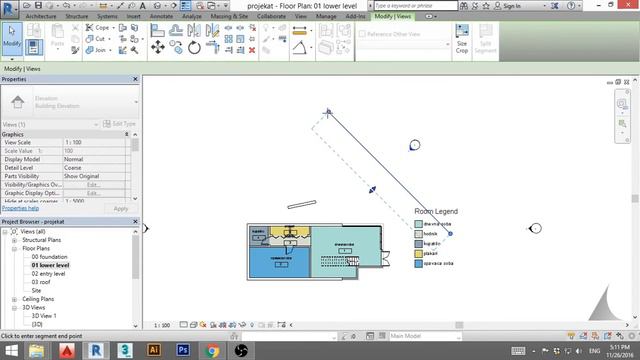This screenshot has height=360, width=640.
Task: Select 3D View 1 in Project Browser
Action: point(44,316)
